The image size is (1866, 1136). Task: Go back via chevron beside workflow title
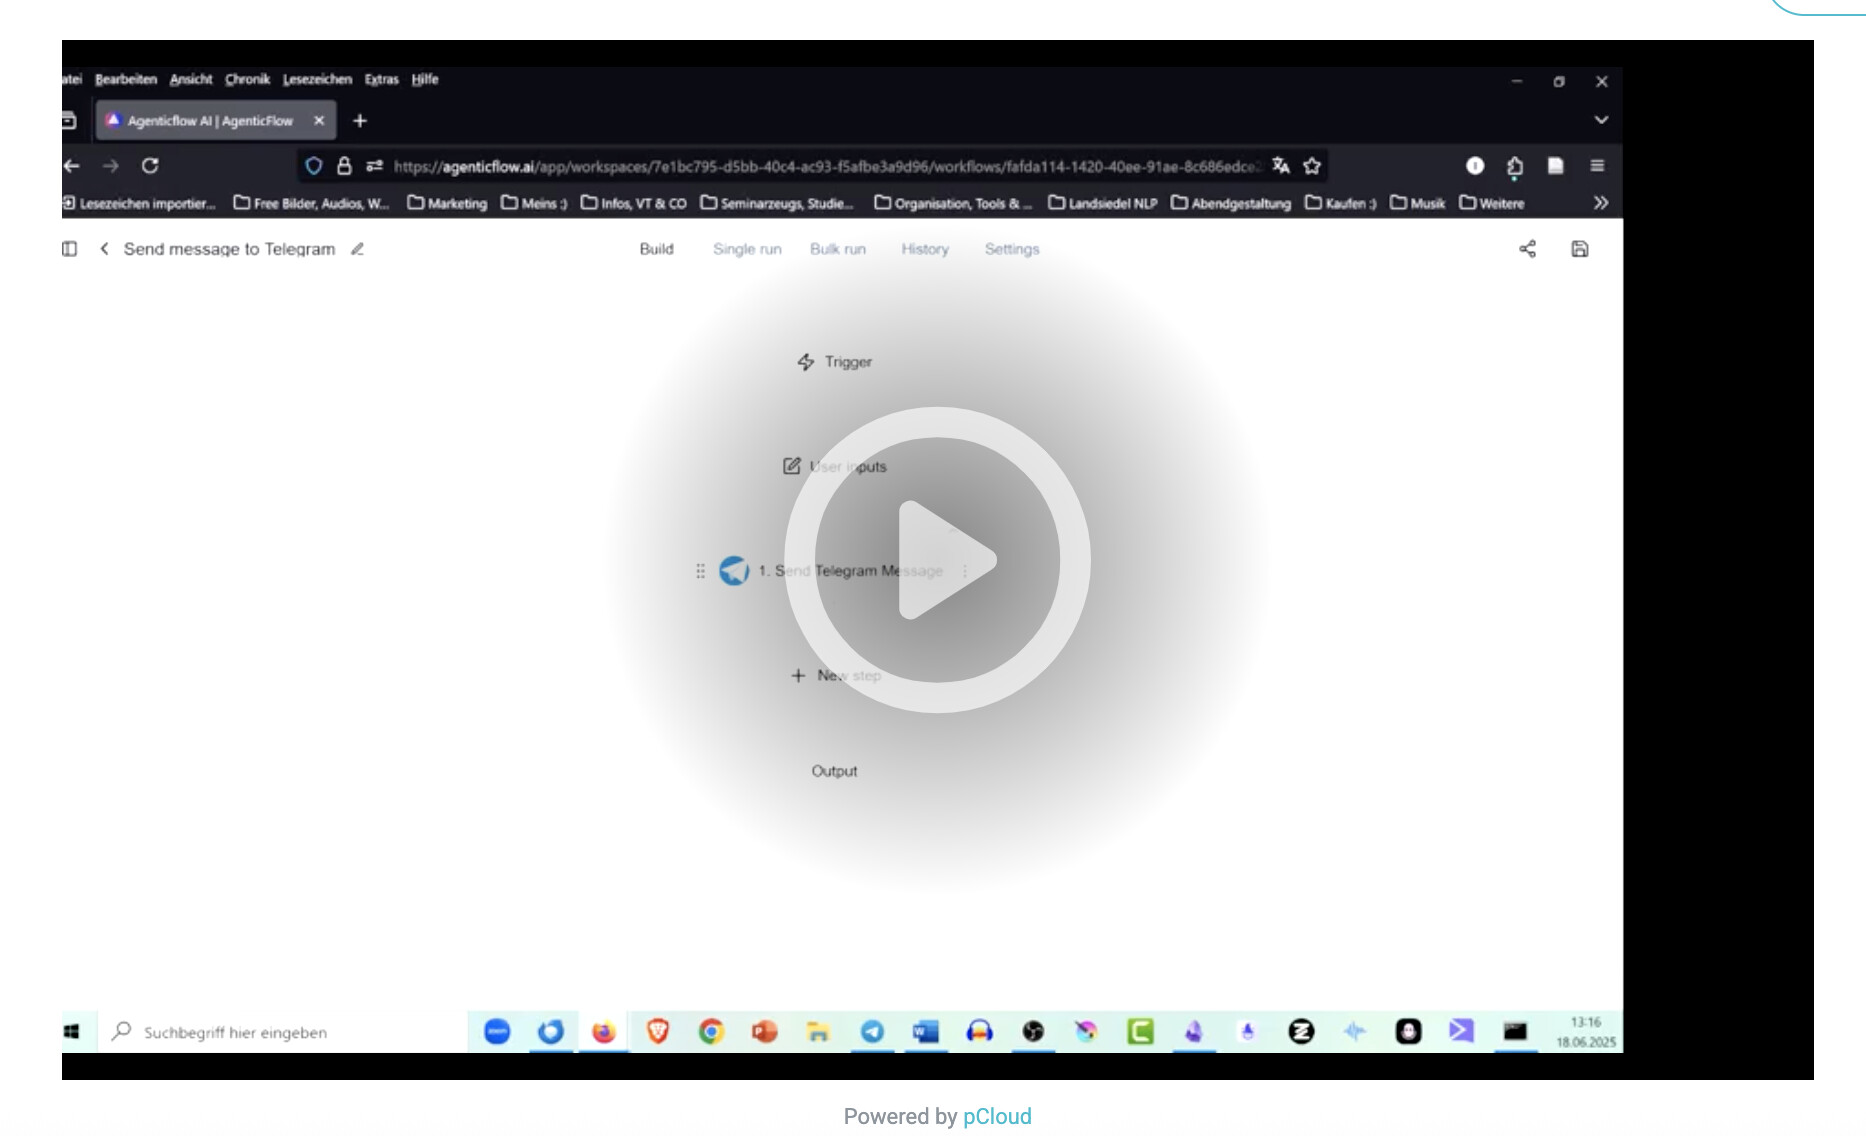tap(104, 249)
